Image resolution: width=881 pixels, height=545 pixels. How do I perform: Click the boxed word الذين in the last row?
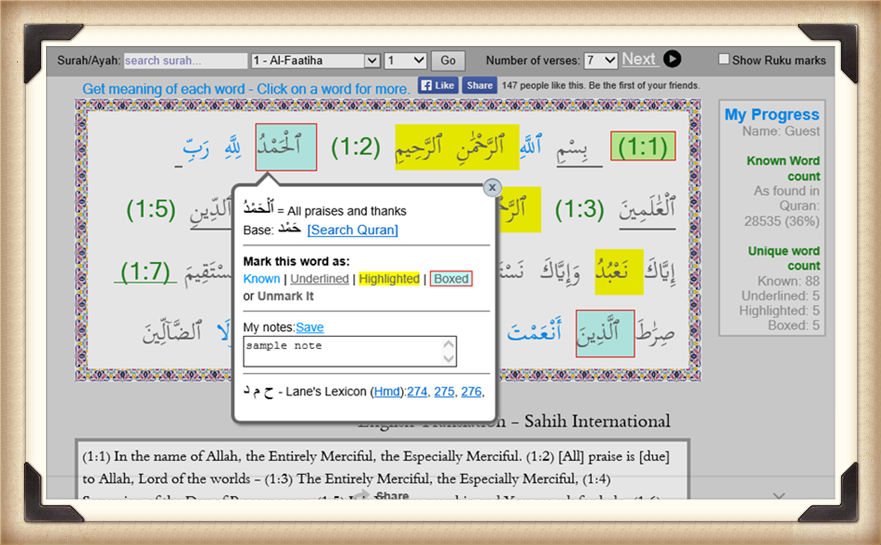tap(605, 333)
